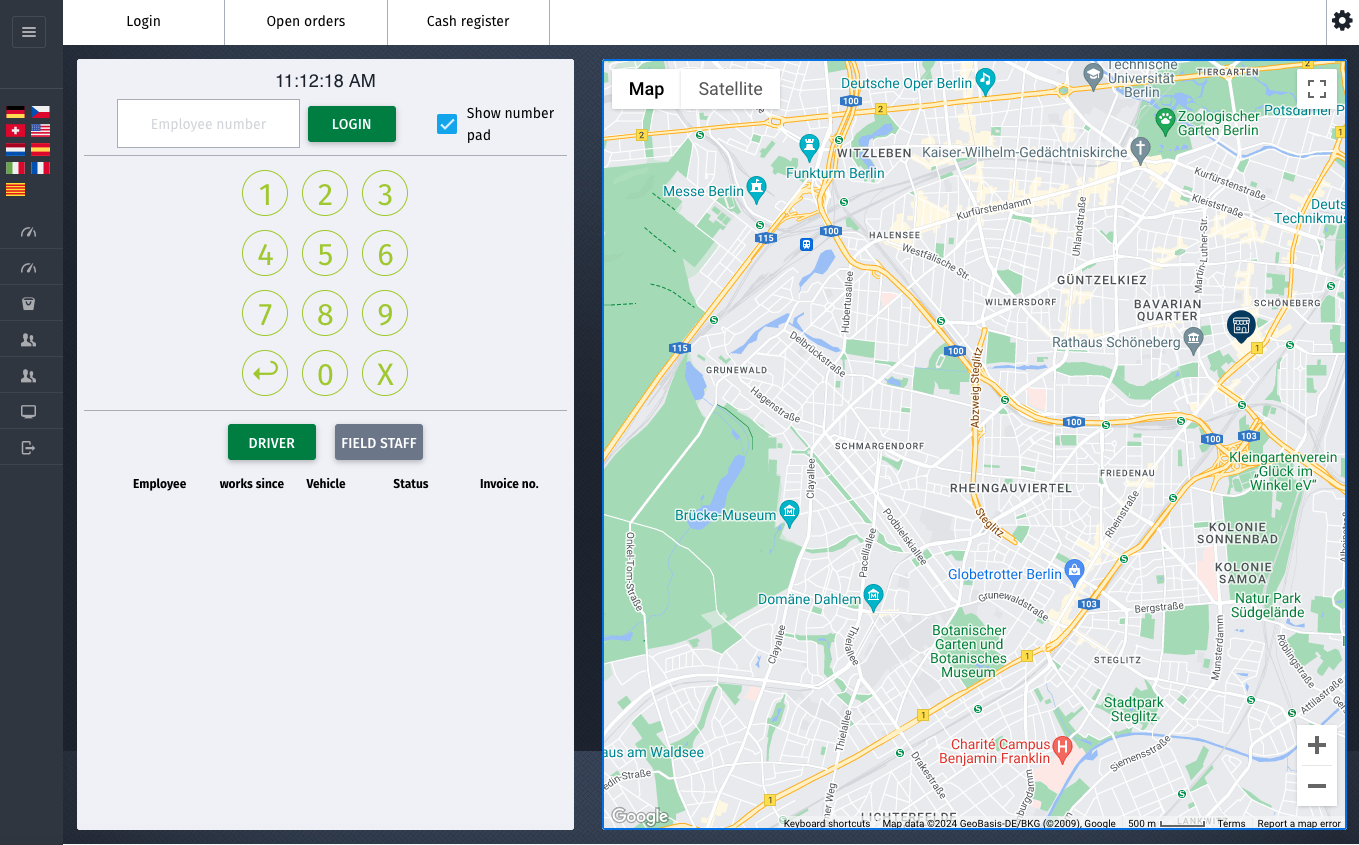Click the return arrow key on the number pad
Screen dimensions: 1359x845
[265, 374]
